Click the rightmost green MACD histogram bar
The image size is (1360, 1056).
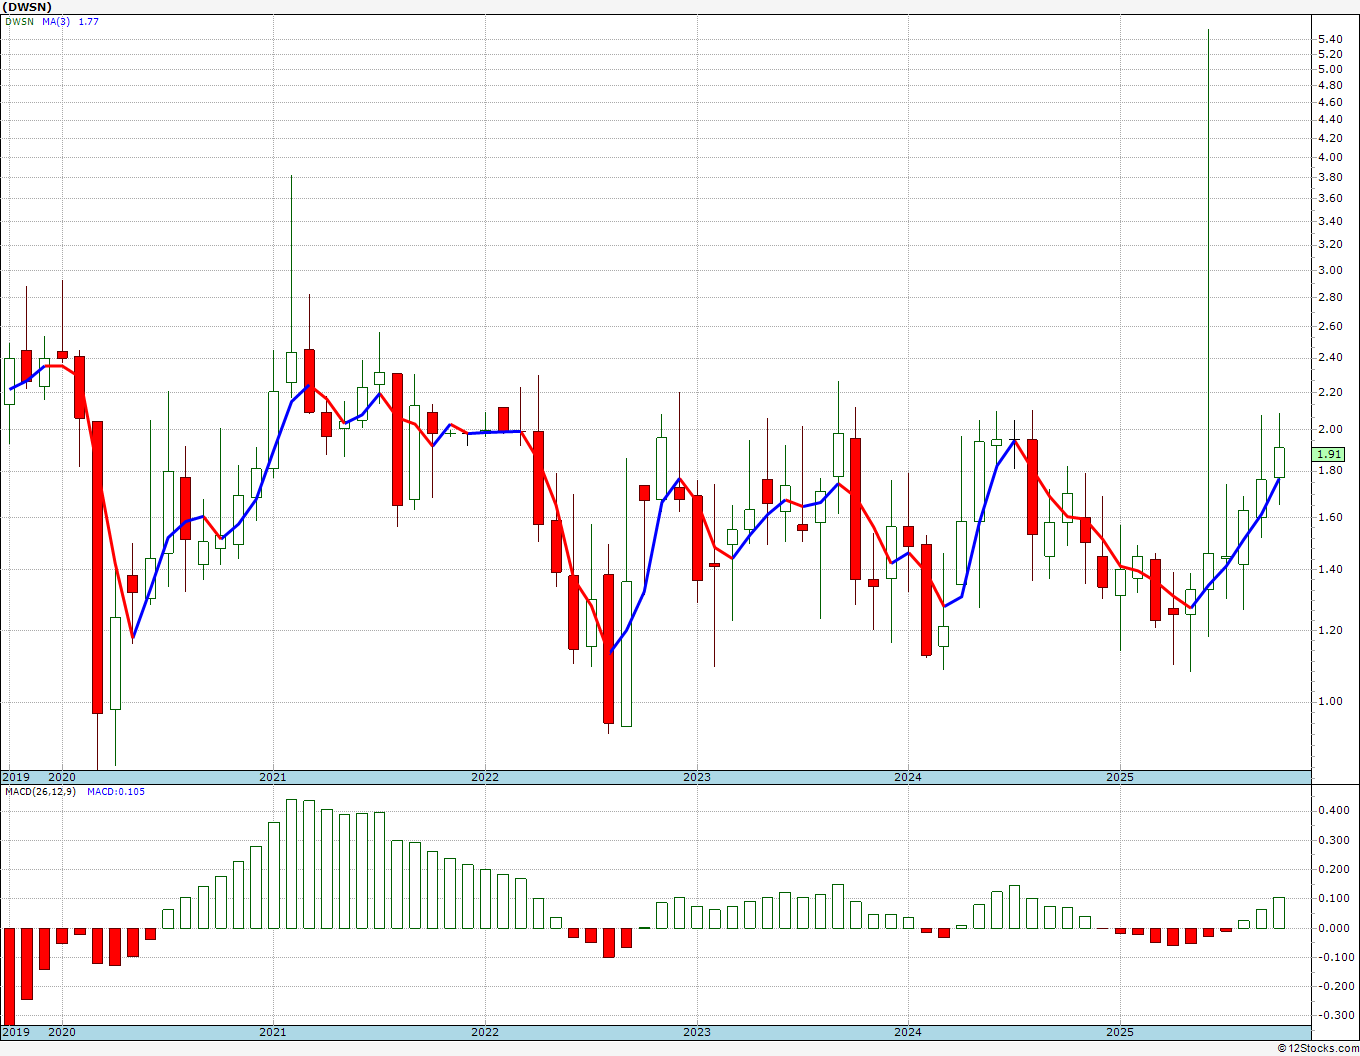click(x=1279, y=913)
